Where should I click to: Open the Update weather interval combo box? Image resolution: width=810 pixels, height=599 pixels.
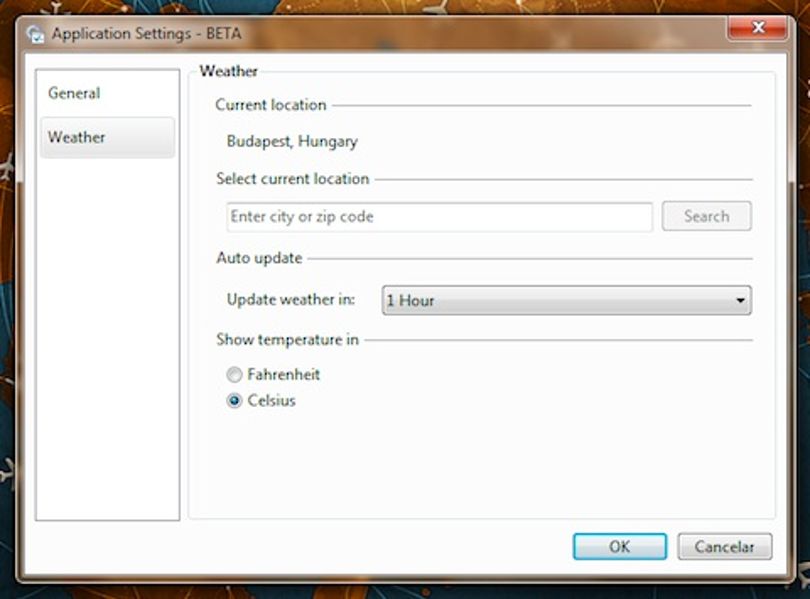click(566, 300)
